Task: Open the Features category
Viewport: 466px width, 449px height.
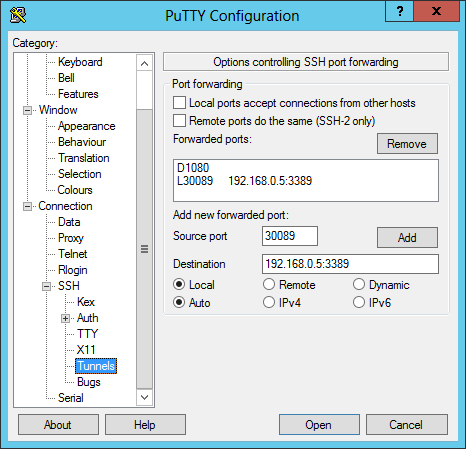Action: (x=78, y=94)
